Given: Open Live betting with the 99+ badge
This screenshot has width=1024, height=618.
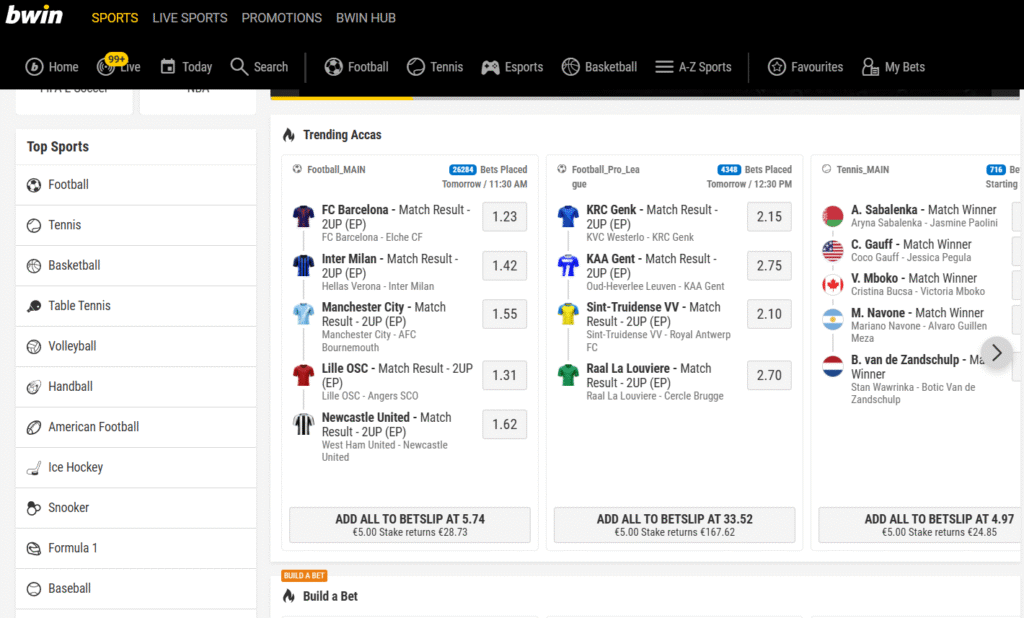Looking at the screenshot, I should tap(108, 67).
